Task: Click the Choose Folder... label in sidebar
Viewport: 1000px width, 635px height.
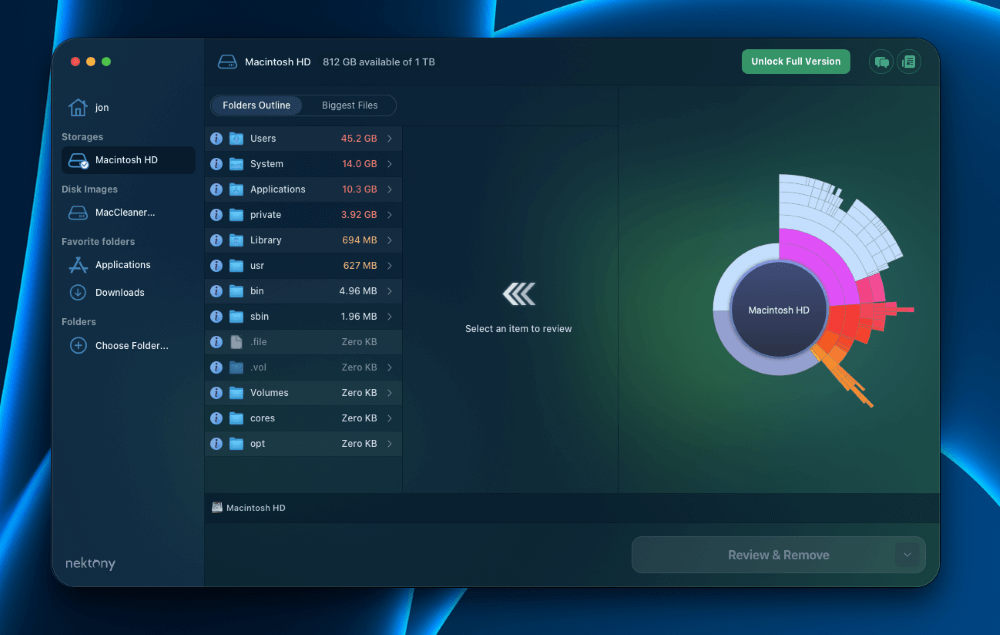Action: [x=132, y=346]
